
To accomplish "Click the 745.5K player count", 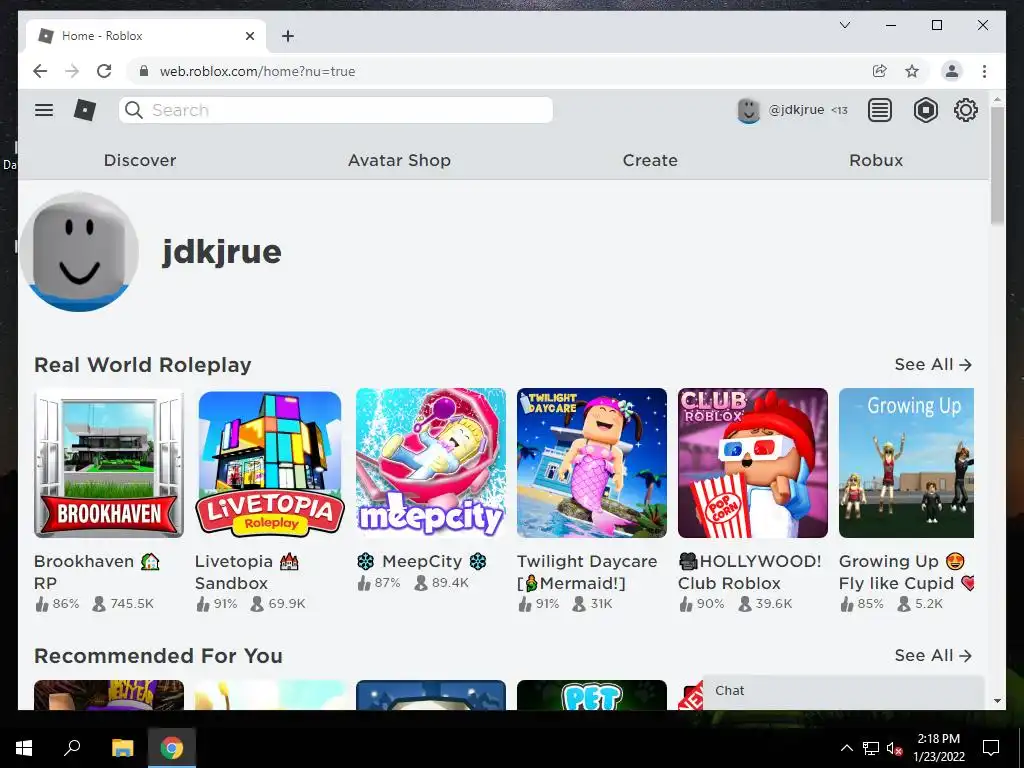I will click(123, 603).
